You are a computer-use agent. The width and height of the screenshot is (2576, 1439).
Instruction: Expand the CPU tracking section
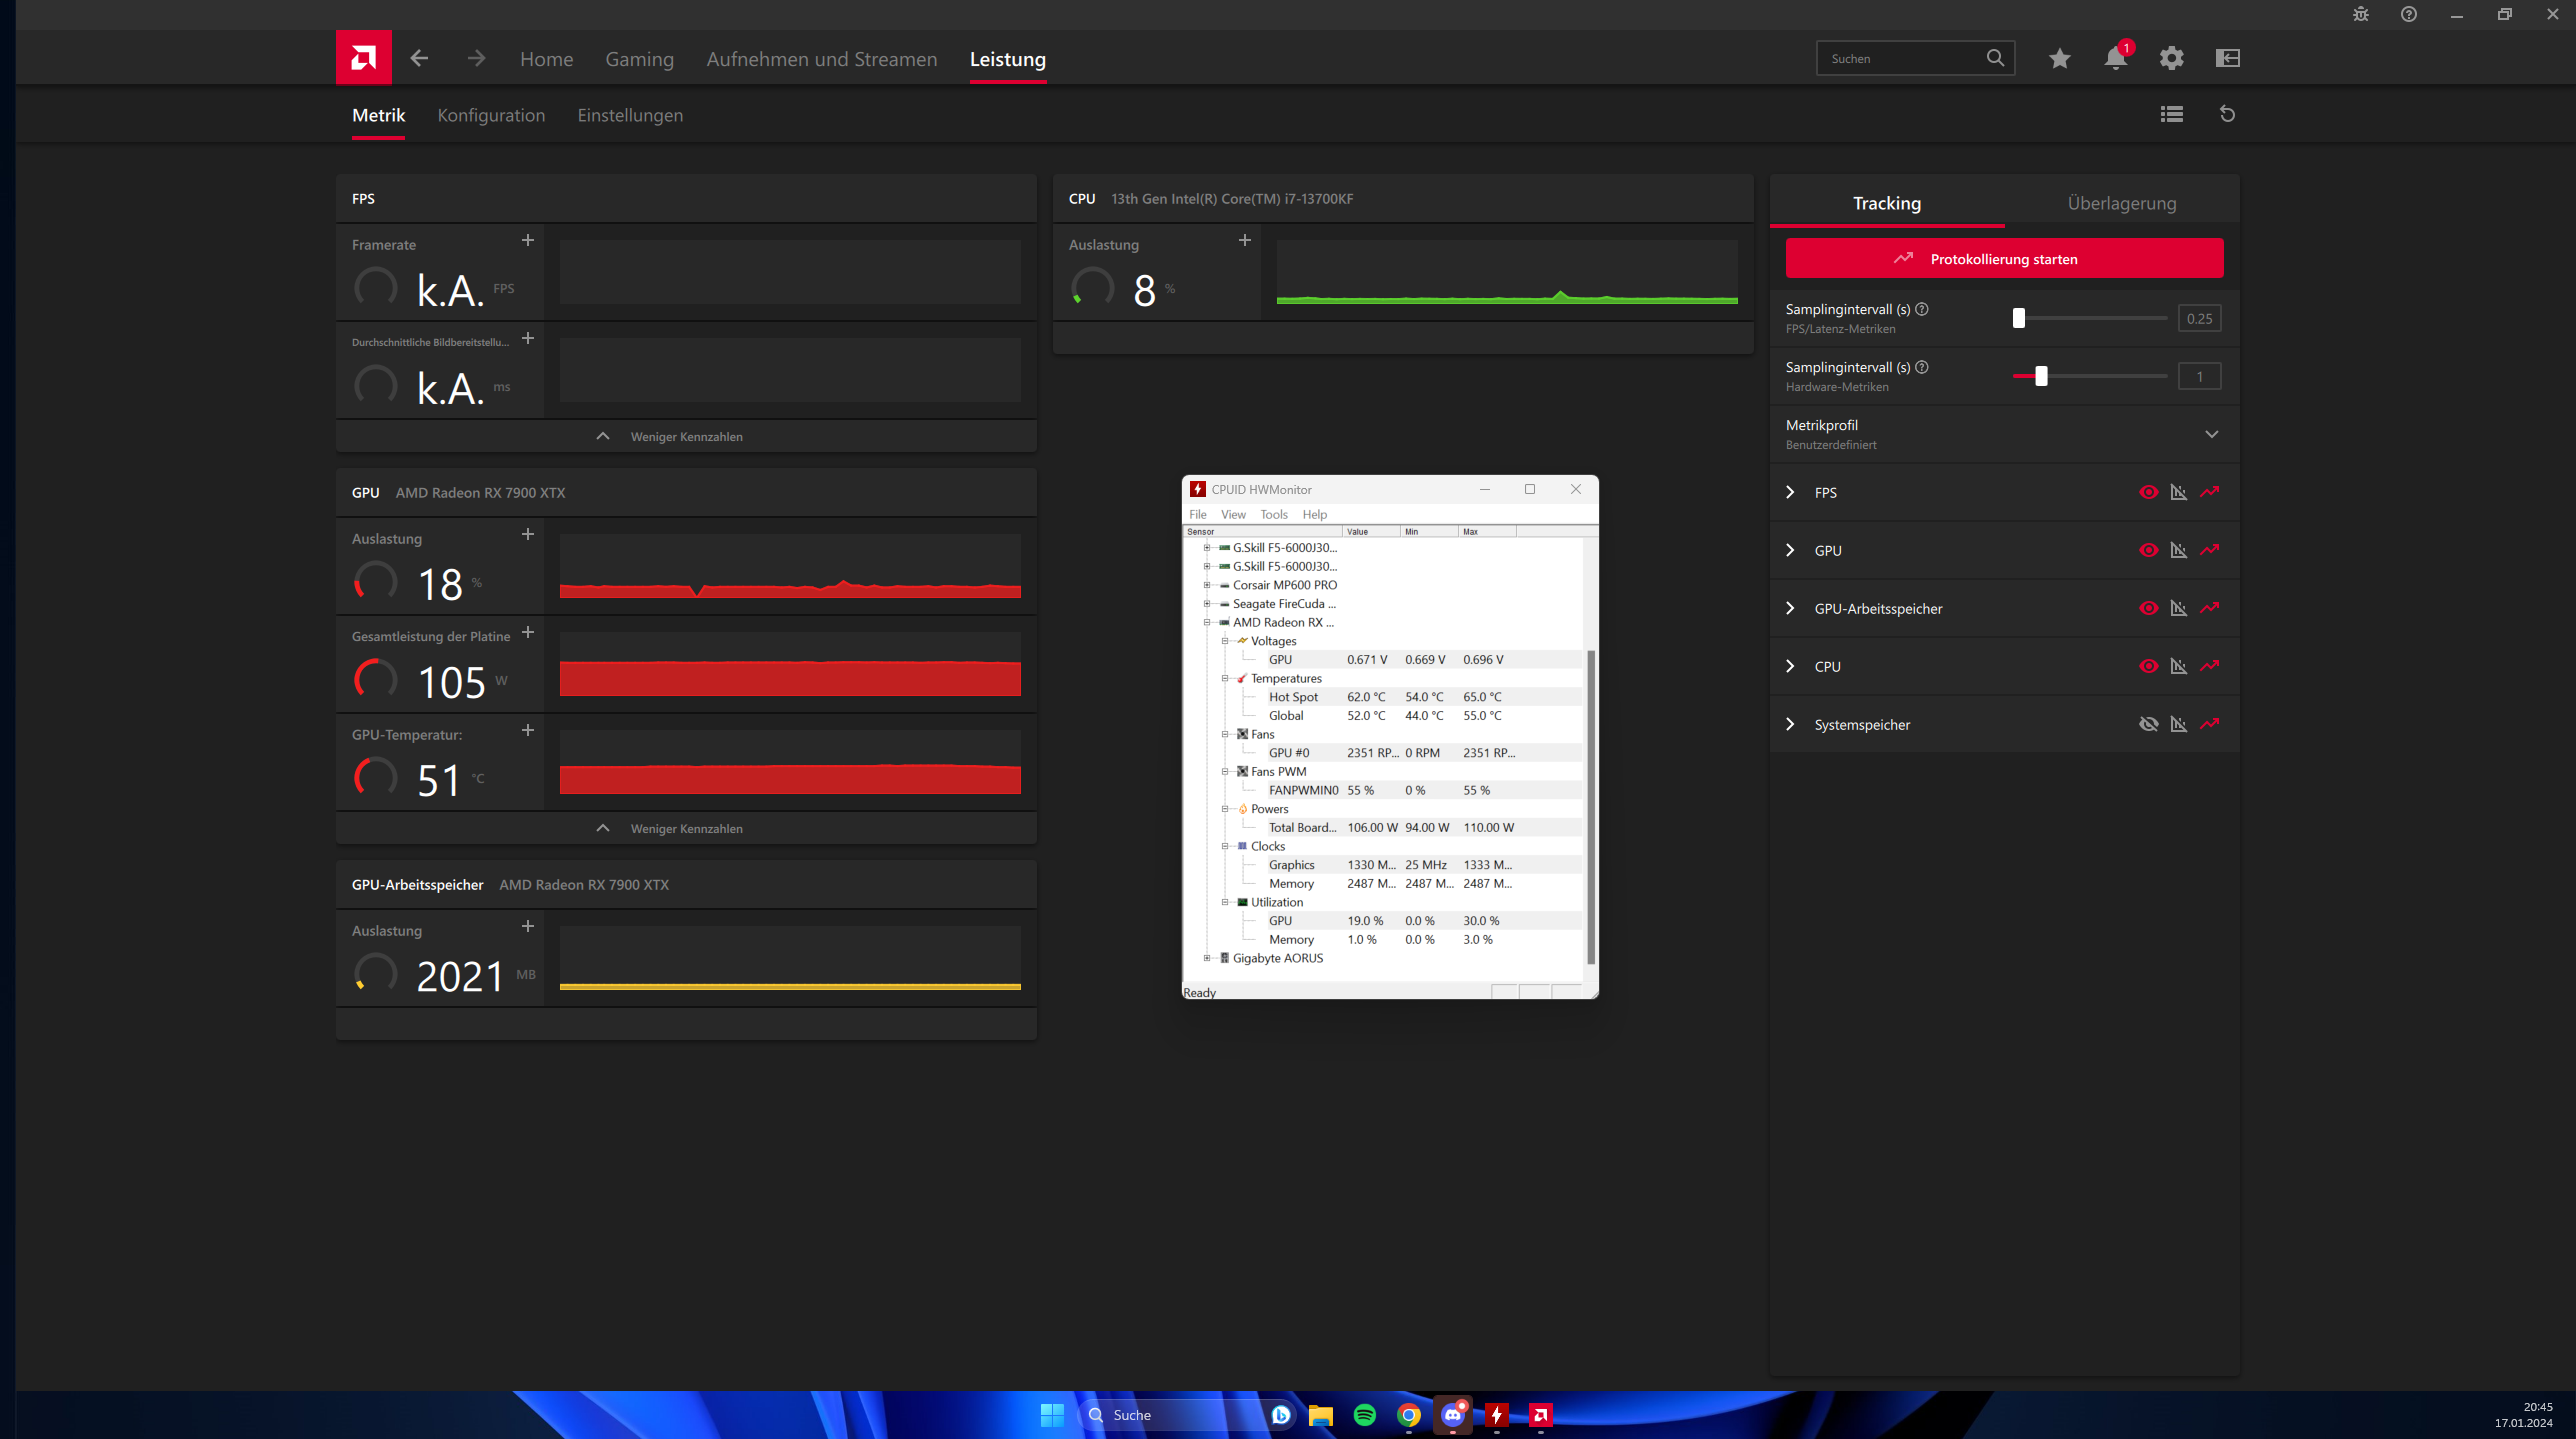click(x=1789, y=666)
